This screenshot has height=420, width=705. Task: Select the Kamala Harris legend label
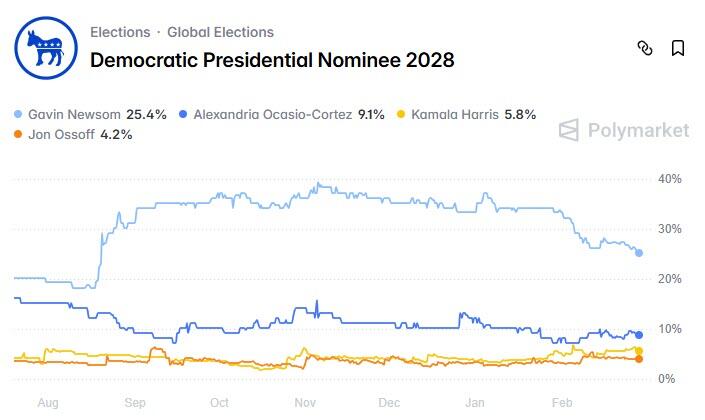(455, 115)
